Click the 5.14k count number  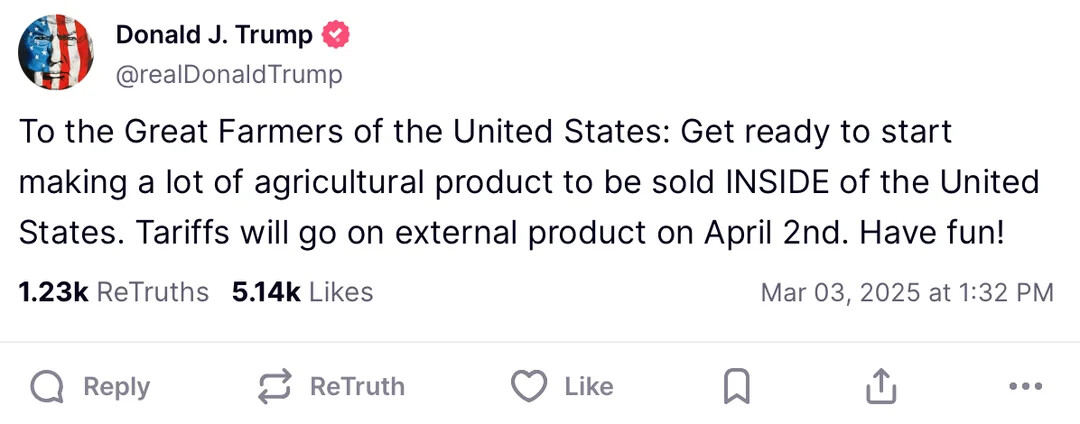coord(267,292)
